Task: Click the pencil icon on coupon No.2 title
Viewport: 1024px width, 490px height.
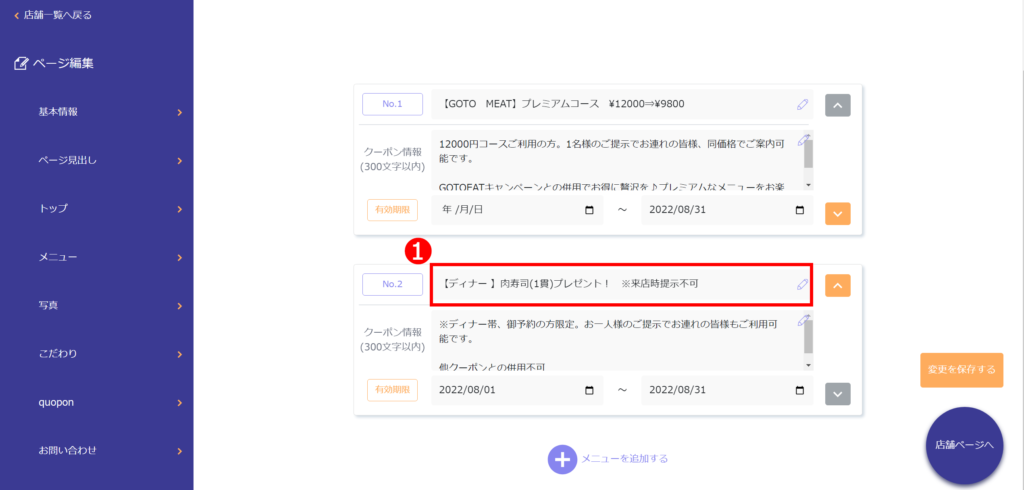Action: (x=802, y=284)
